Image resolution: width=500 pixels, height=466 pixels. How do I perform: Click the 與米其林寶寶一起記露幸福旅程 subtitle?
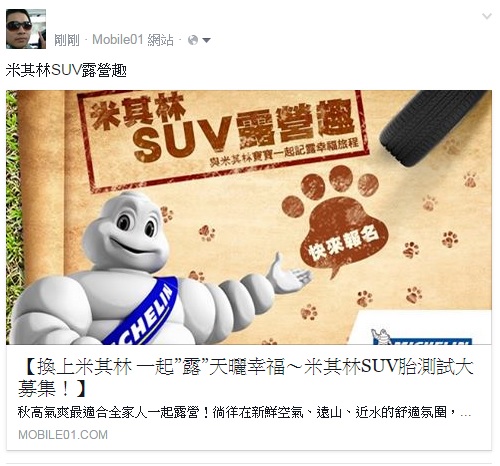coord(284,152)
